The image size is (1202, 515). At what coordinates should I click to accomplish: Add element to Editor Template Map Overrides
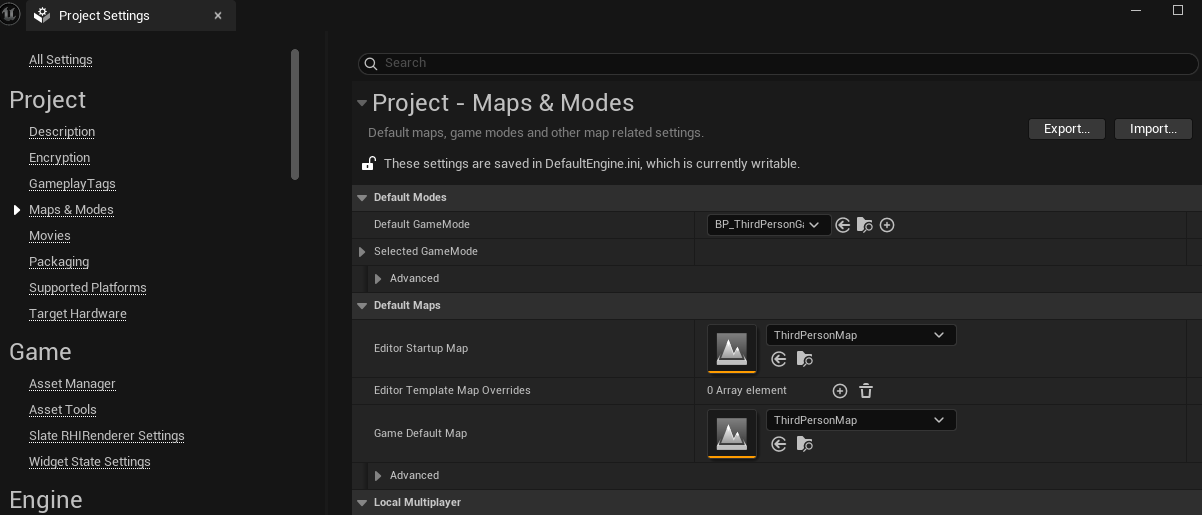click(840, 391)
